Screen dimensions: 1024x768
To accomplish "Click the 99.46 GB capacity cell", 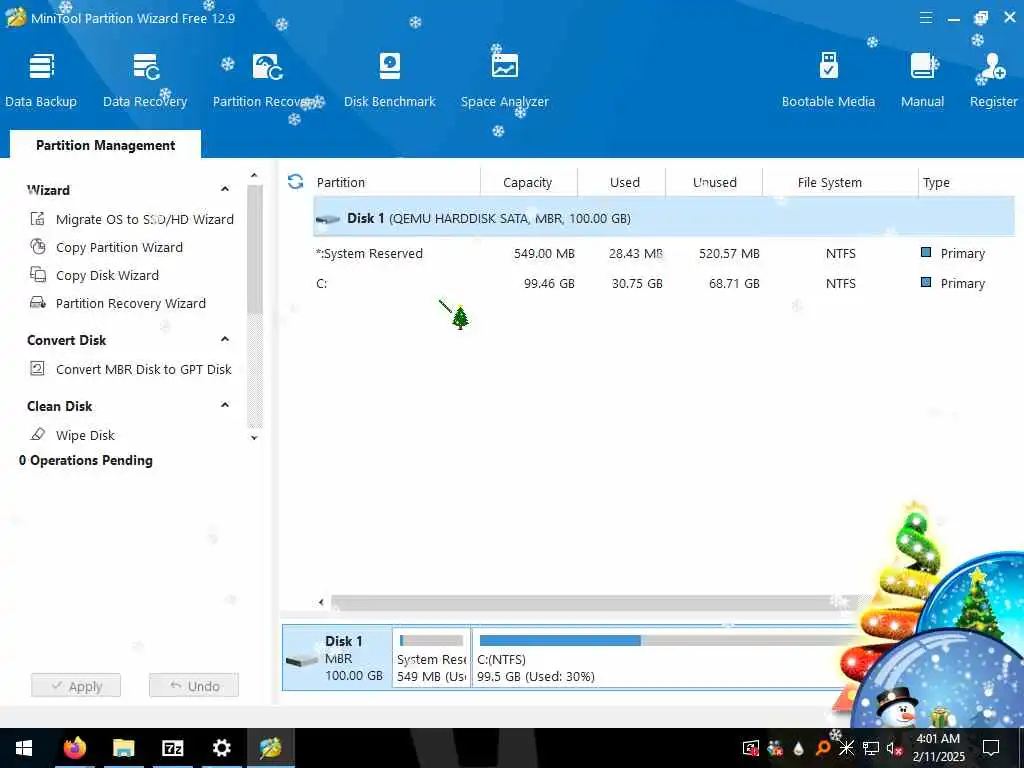I will pos(549,283).
